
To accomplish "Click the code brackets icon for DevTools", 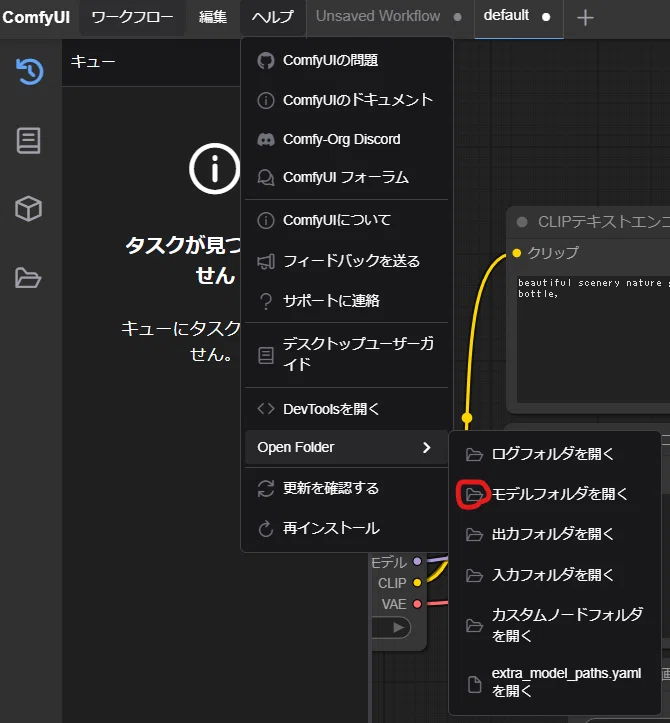I will pyautogui.click(x=266, y=409).
